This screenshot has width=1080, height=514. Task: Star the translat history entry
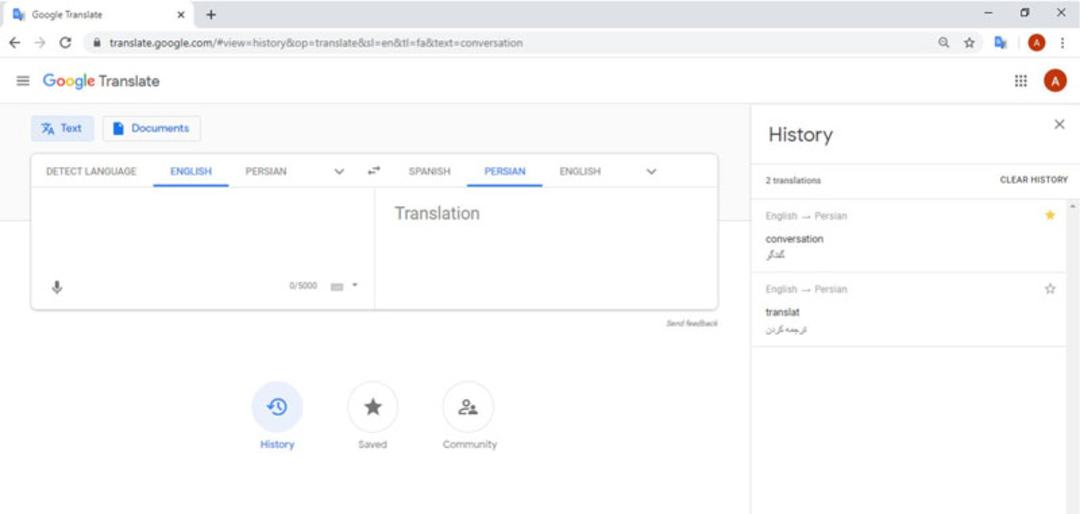[1050, 289]
